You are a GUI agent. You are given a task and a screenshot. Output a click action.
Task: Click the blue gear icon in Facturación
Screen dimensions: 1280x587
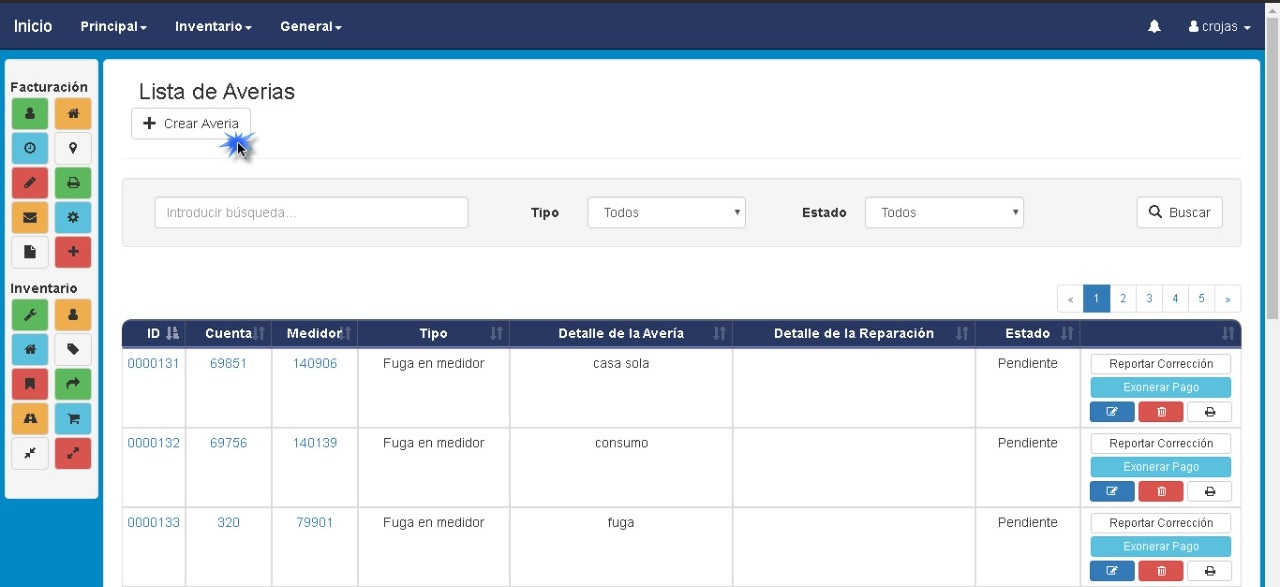pyautogui.click(x=73, y=217)
